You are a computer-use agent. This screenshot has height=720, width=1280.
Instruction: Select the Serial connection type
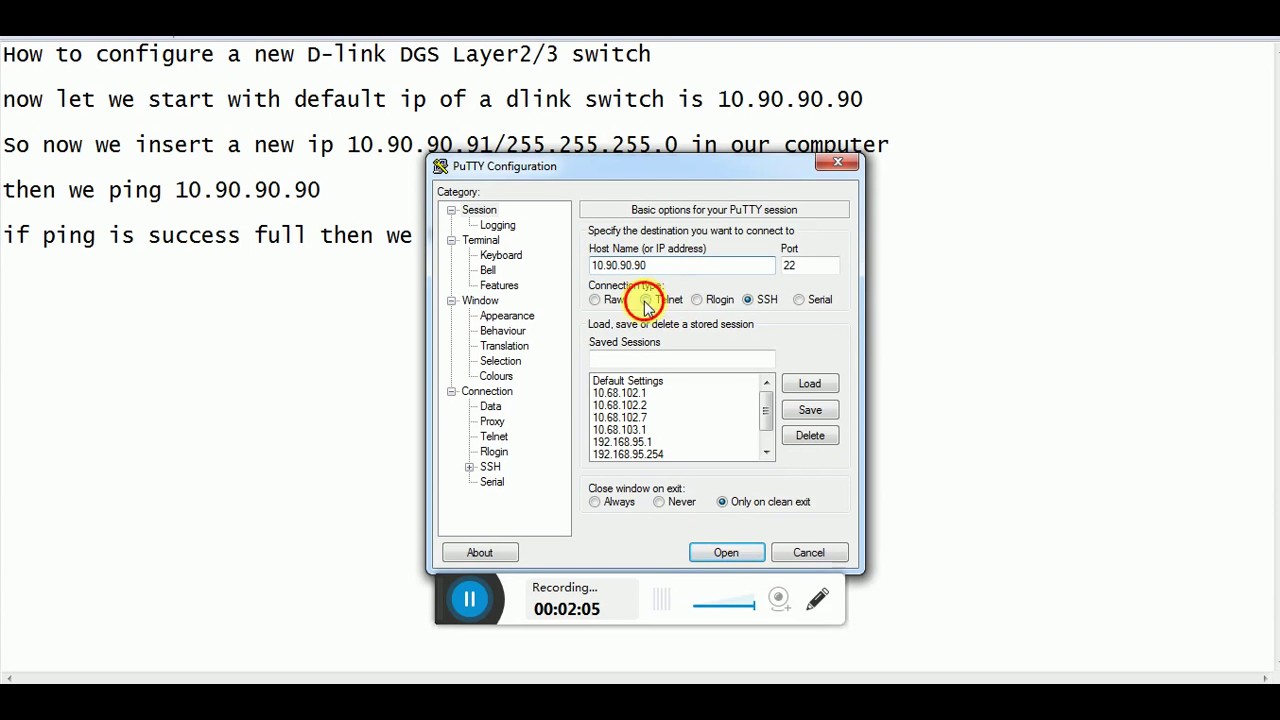pos(799,300)
